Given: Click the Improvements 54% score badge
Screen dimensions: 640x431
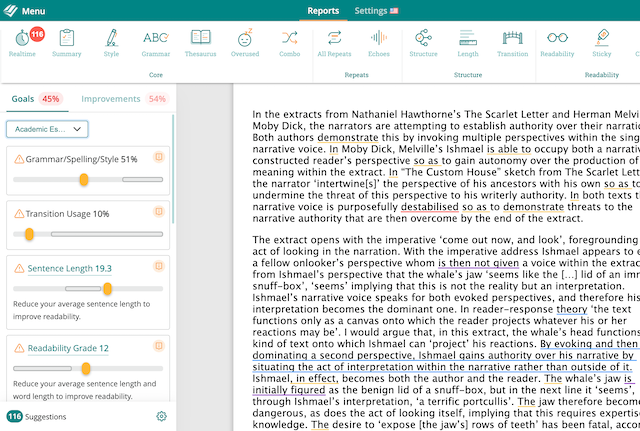Looking at the screenshot, I should pos(157,99).
